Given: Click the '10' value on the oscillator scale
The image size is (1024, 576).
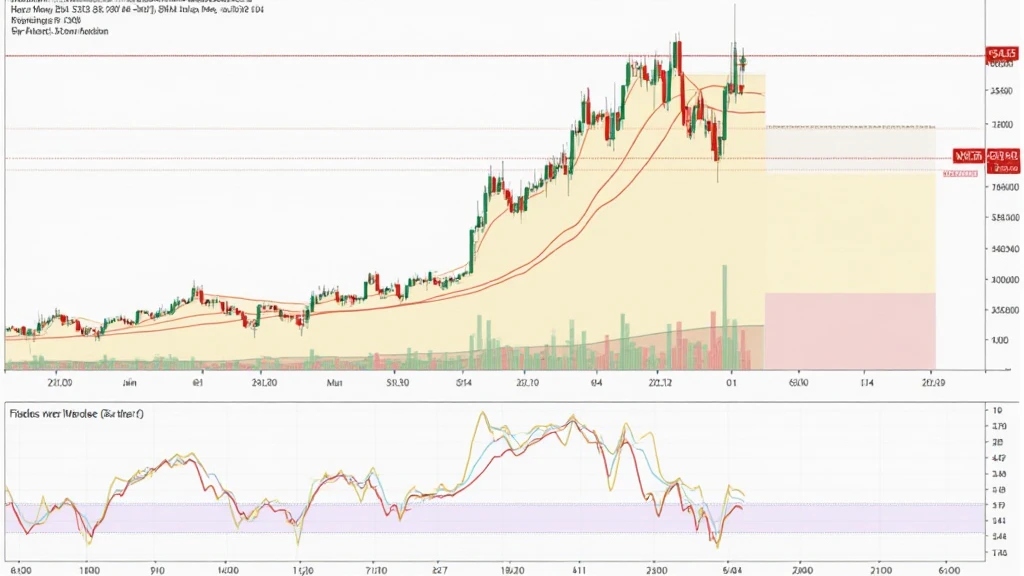Looking at the screenshot, I should coord(998,411).
